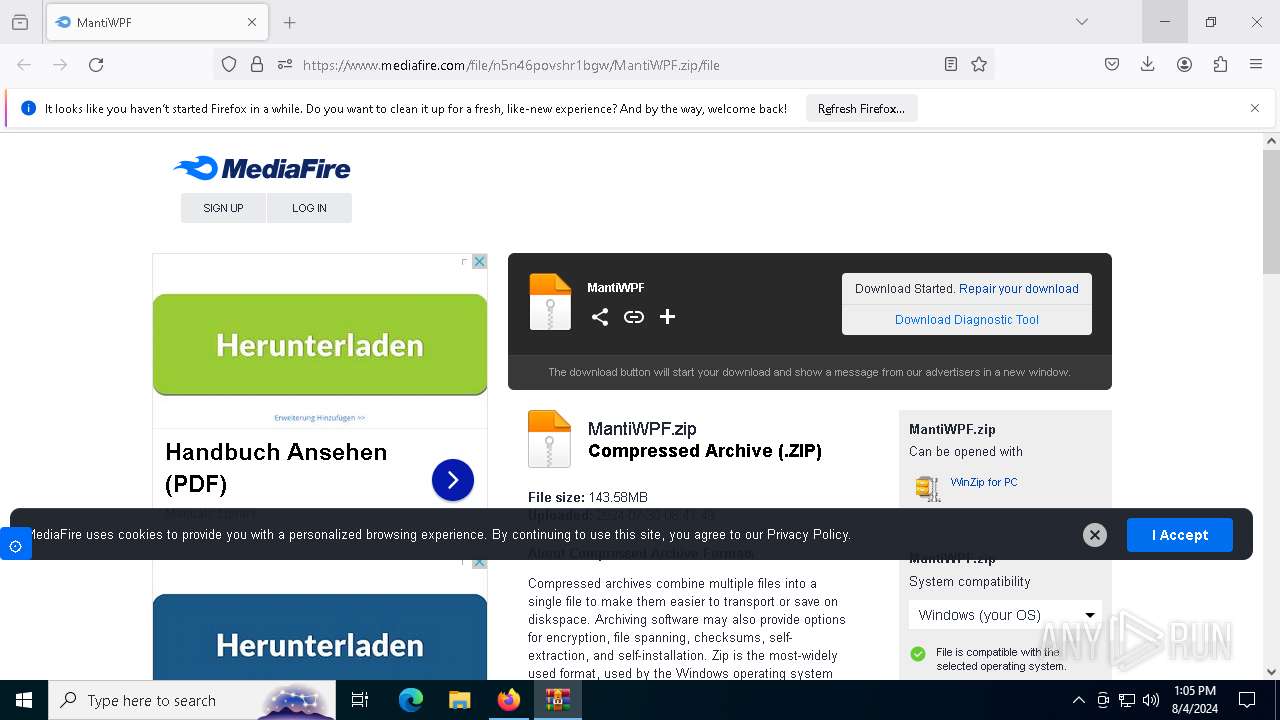The image size is (1280, 720).
Task: Launch Microsoft Edge from taskbar
Action: point(411,700)
